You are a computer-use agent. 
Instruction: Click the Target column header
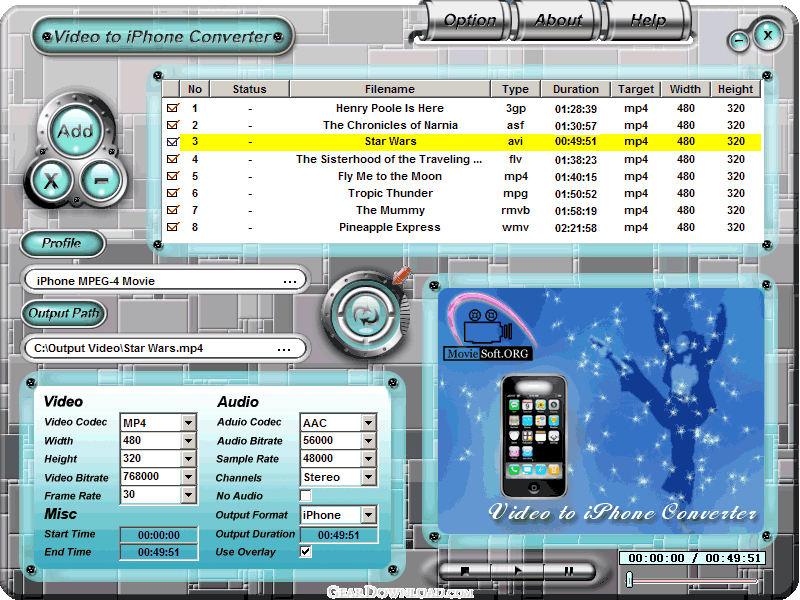tap(636, 89)
